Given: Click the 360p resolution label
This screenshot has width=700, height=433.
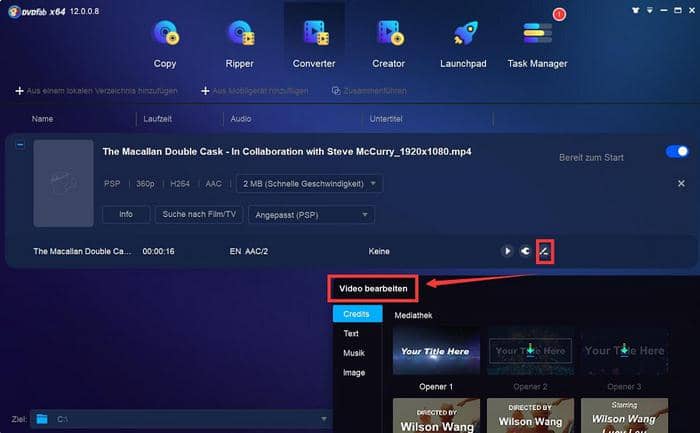Looking at the screenshot, I should [145, 184].
